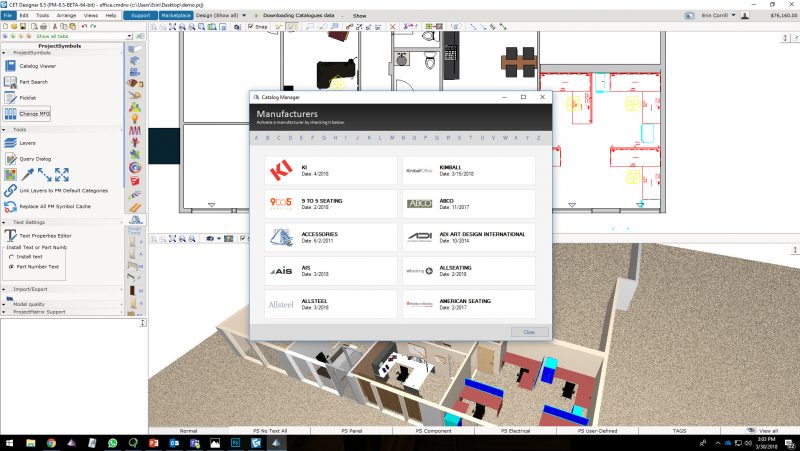Select the ALLSTEEL manufacturer entry

pyautogui.click(x=331, y=304)
